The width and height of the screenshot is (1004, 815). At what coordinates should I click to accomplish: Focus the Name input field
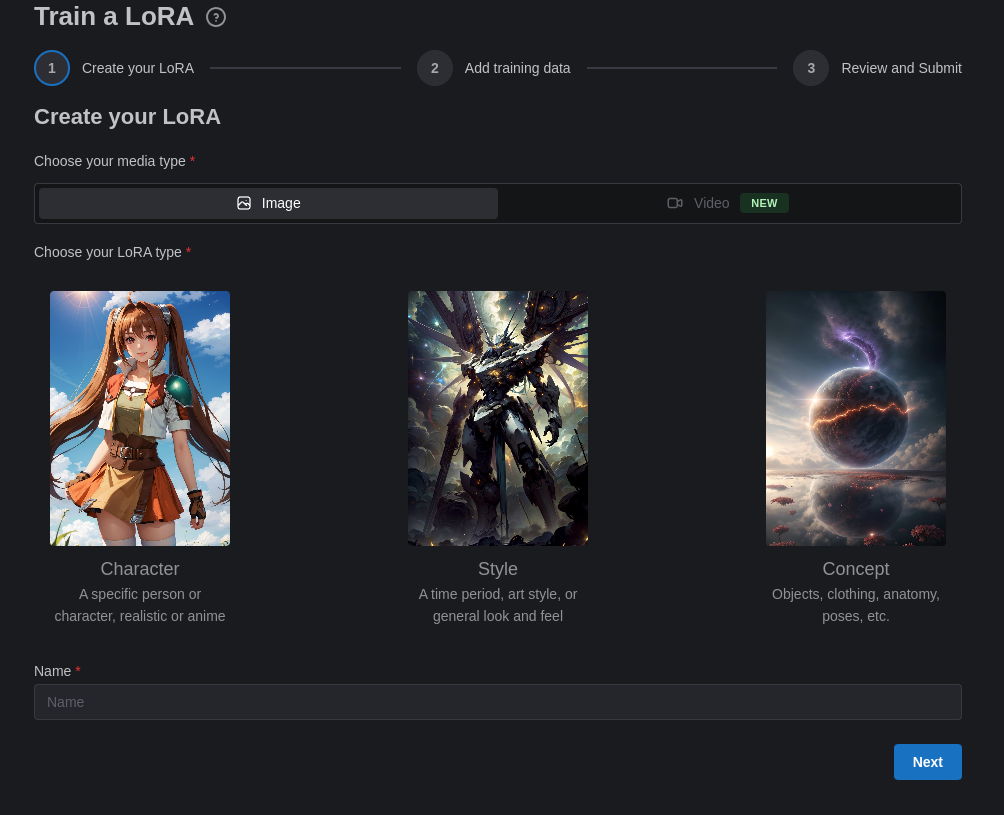coord(498,702)
